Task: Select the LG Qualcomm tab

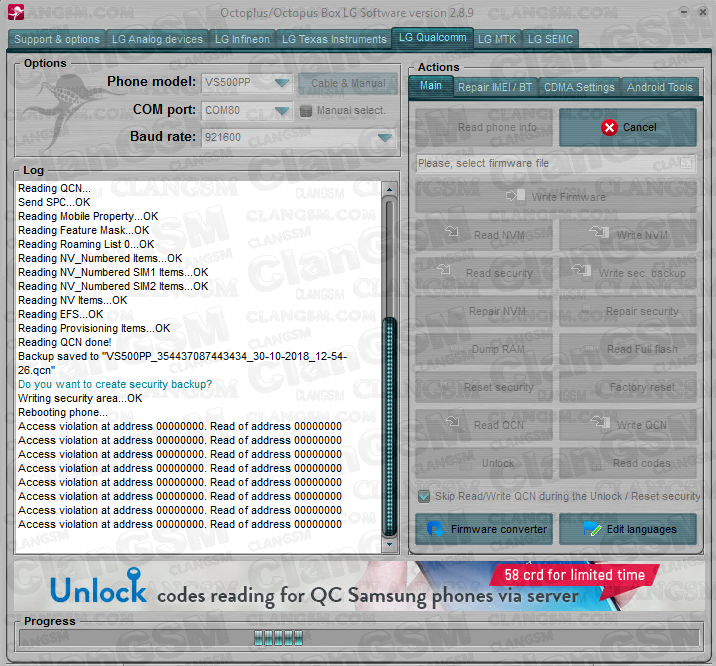Action: 432,37
